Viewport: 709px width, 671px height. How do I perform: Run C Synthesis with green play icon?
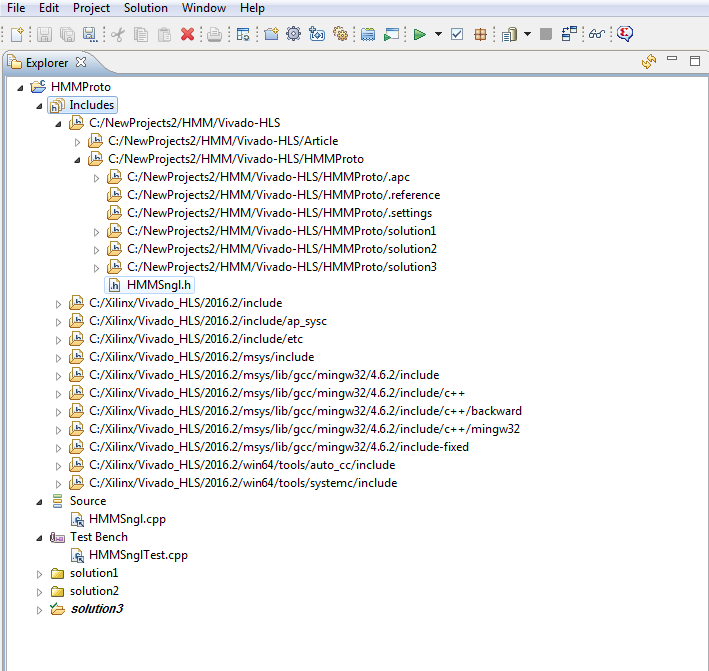(x=420, y=34)
